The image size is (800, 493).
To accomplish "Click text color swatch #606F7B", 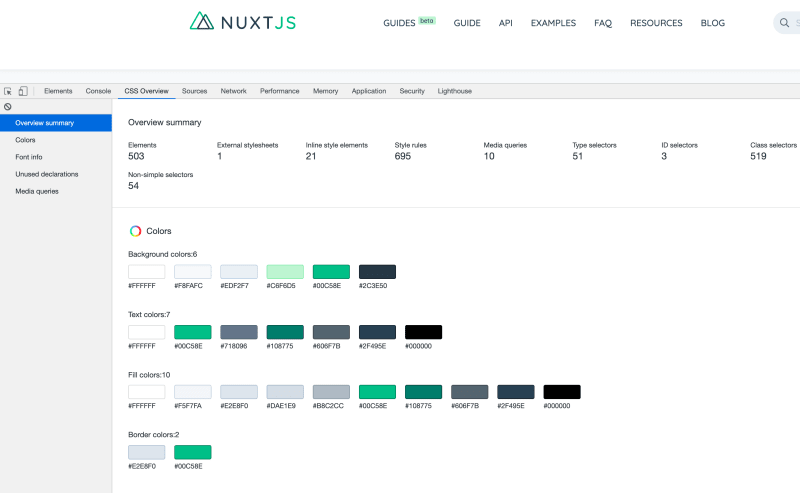I will tap(331, 332).
